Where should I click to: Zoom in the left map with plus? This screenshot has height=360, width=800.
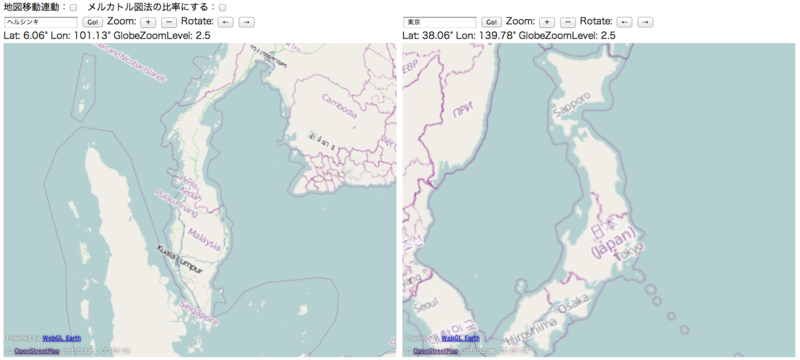[148, 22]
